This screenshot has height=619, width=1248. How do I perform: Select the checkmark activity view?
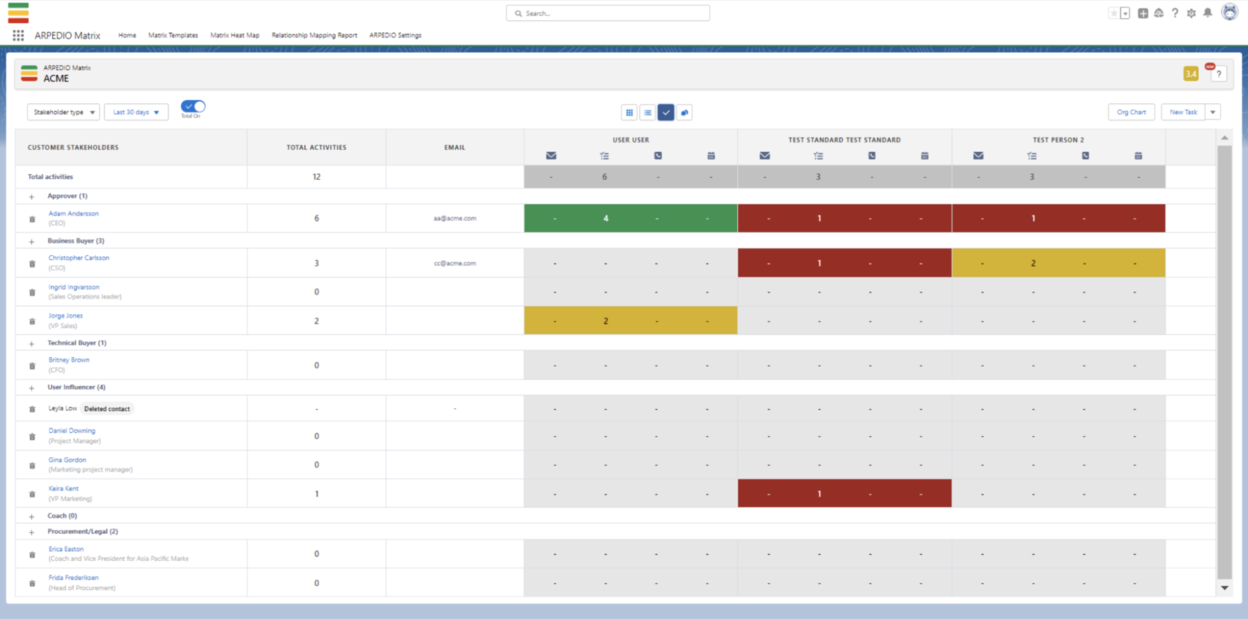tap(666, 112)
